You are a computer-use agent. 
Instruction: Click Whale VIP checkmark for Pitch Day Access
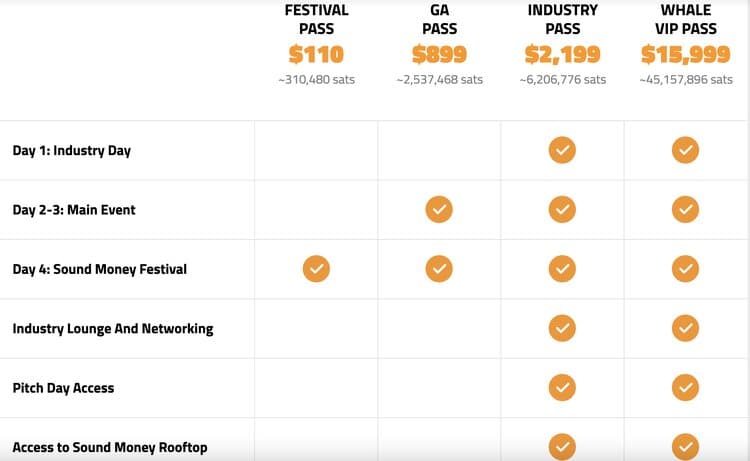[685, 387]
